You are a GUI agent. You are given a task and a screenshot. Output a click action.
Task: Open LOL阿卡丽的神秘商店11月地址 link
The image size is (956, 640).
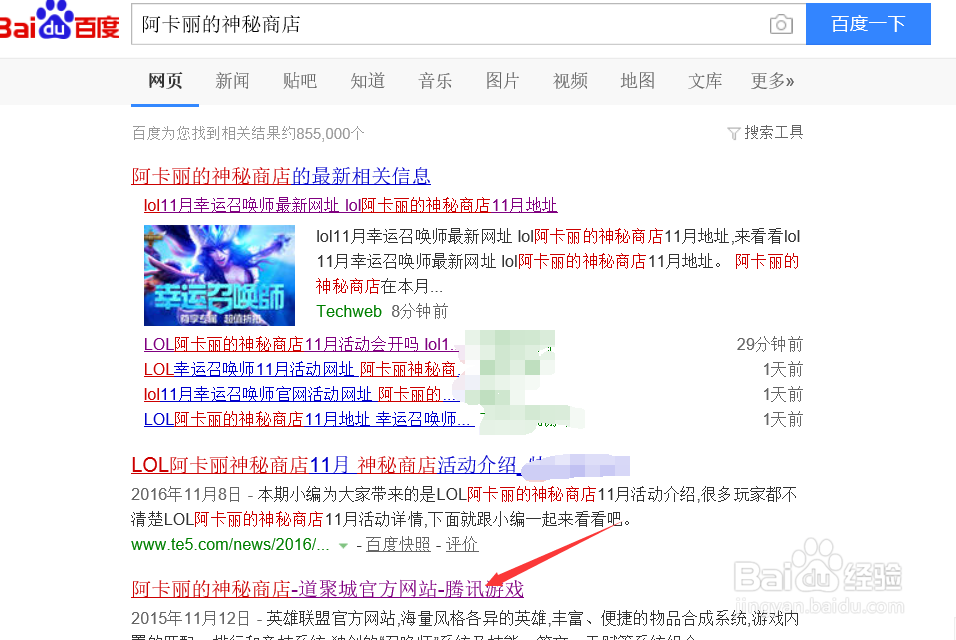pyautogui.click(x=309, y=419)
